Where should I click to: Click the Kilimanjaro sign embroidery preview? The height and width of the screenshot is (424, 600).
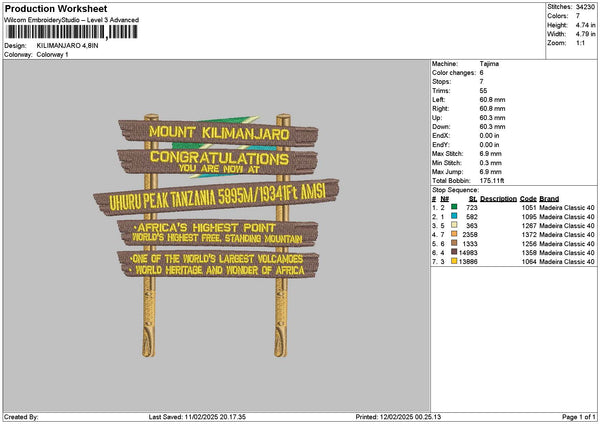pyautogui.click(x=216, y=235)
